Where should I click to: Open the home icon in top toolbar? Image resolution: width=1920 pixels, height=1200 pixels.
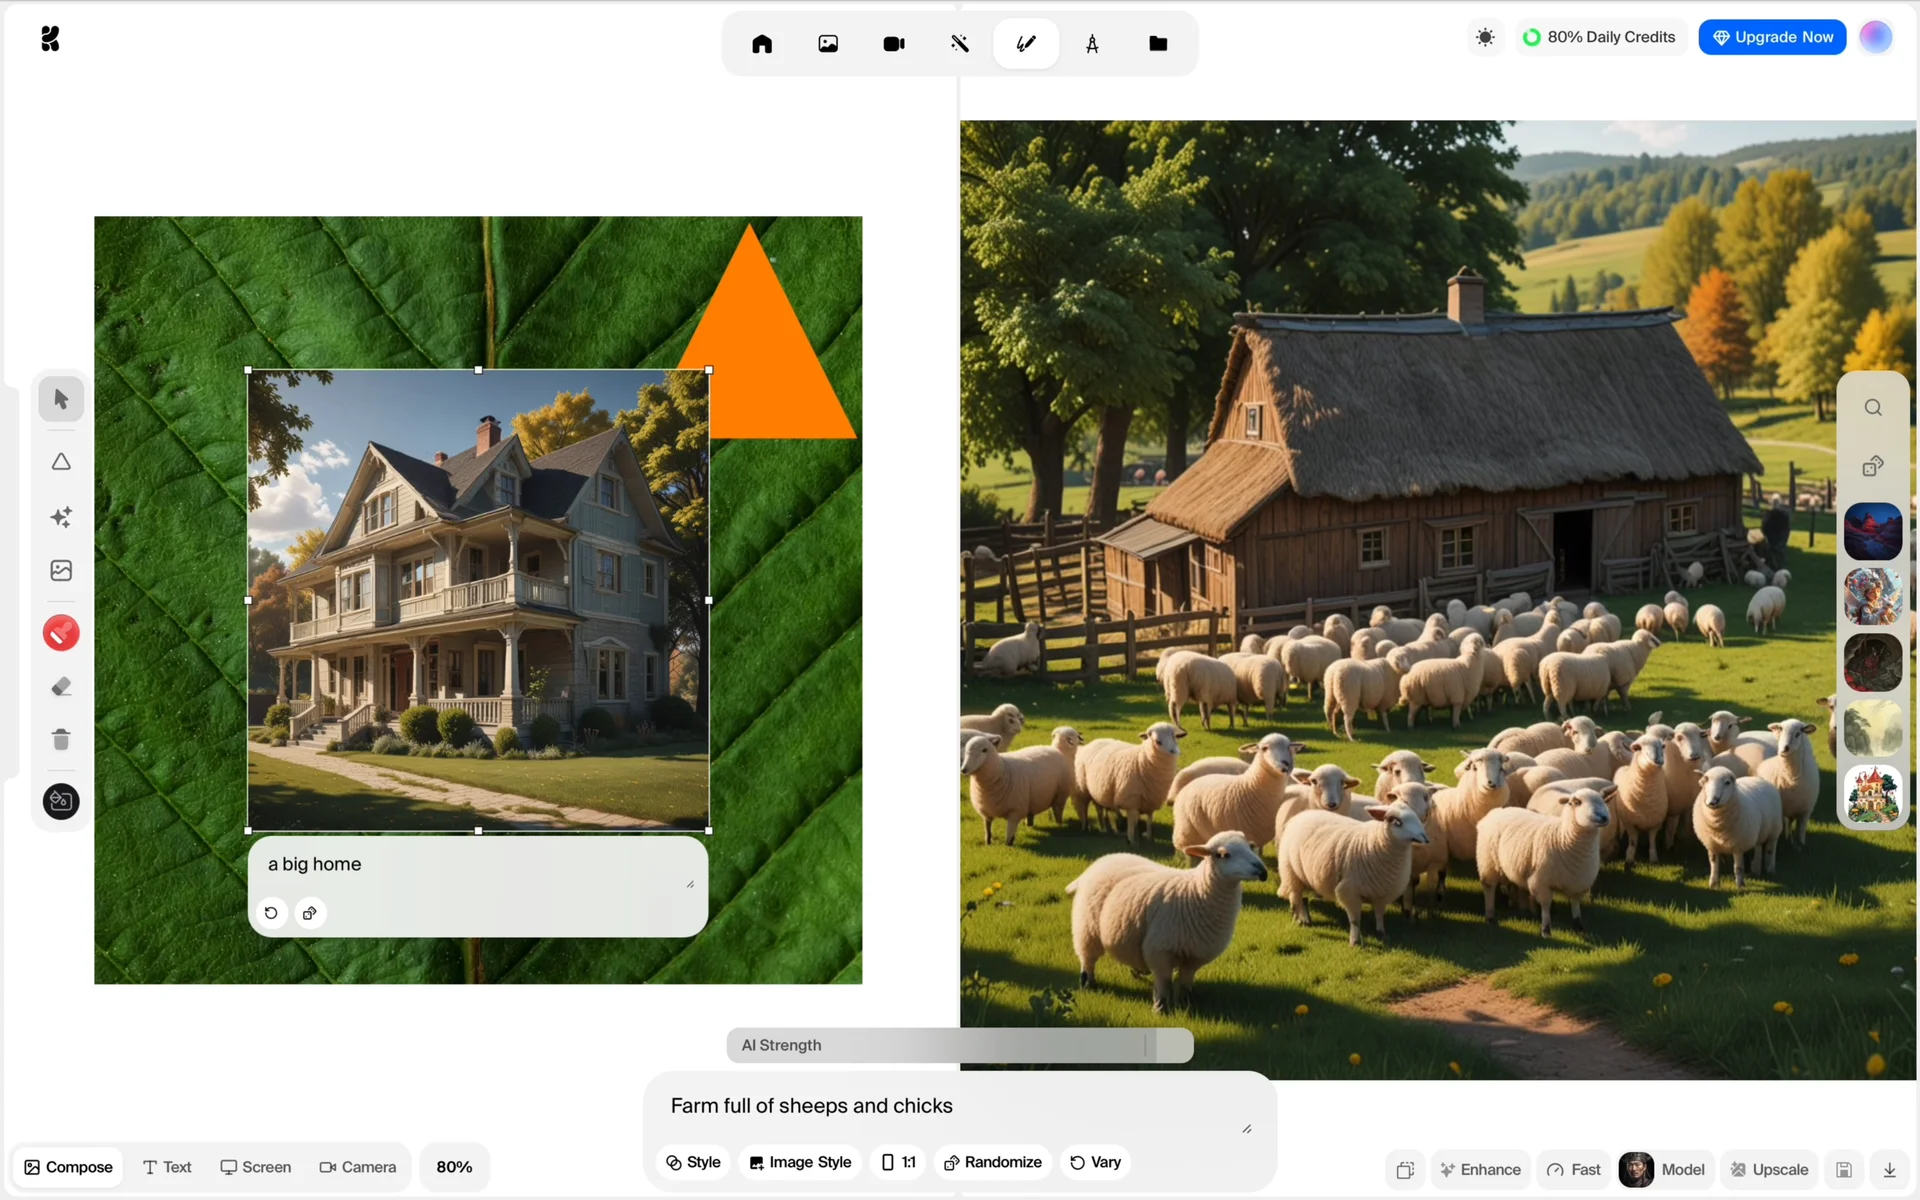[762, 44]
